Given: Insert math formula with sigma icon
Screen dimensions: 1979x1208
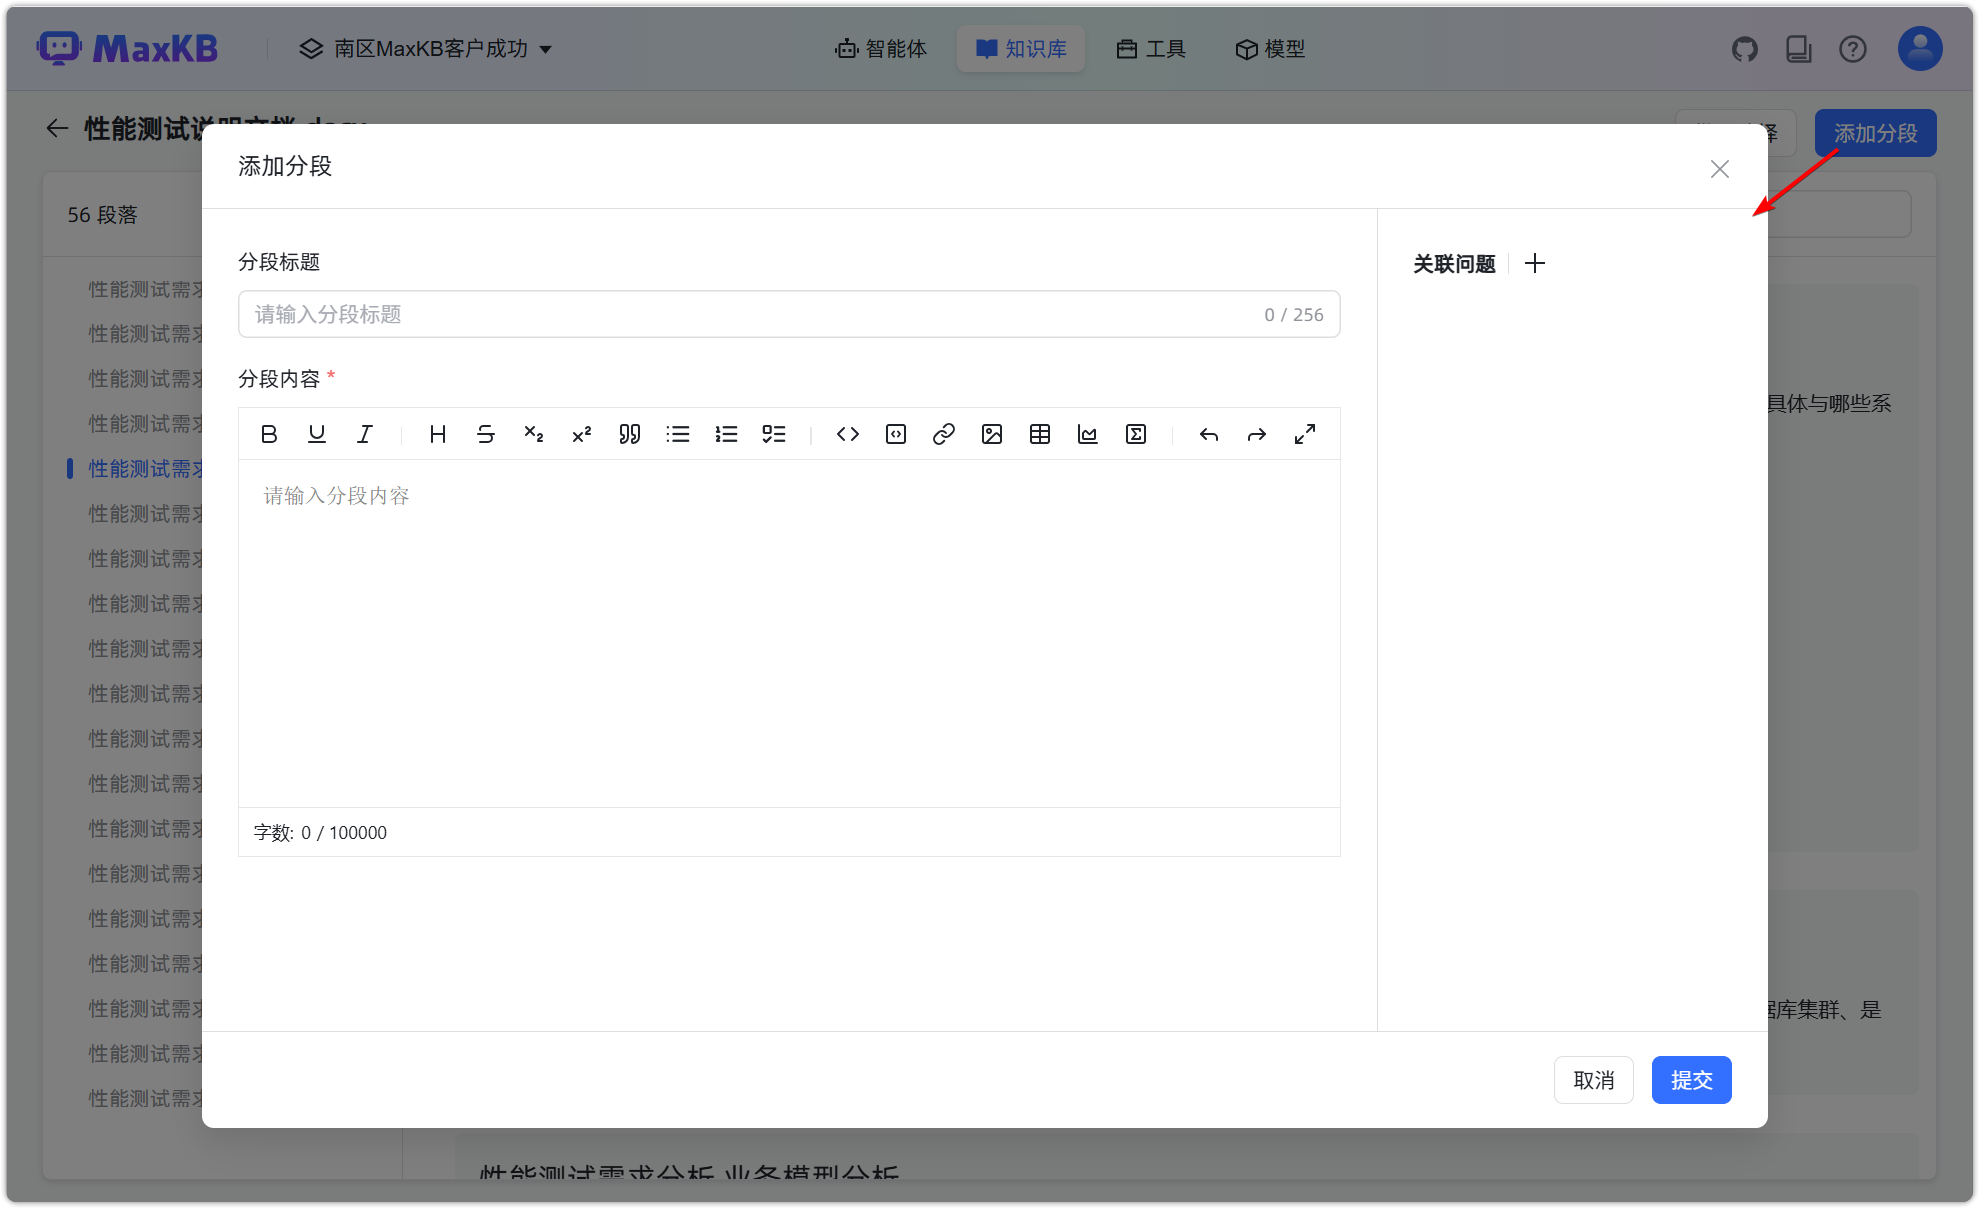Looking at the screenshot, I should [1136, 434].
